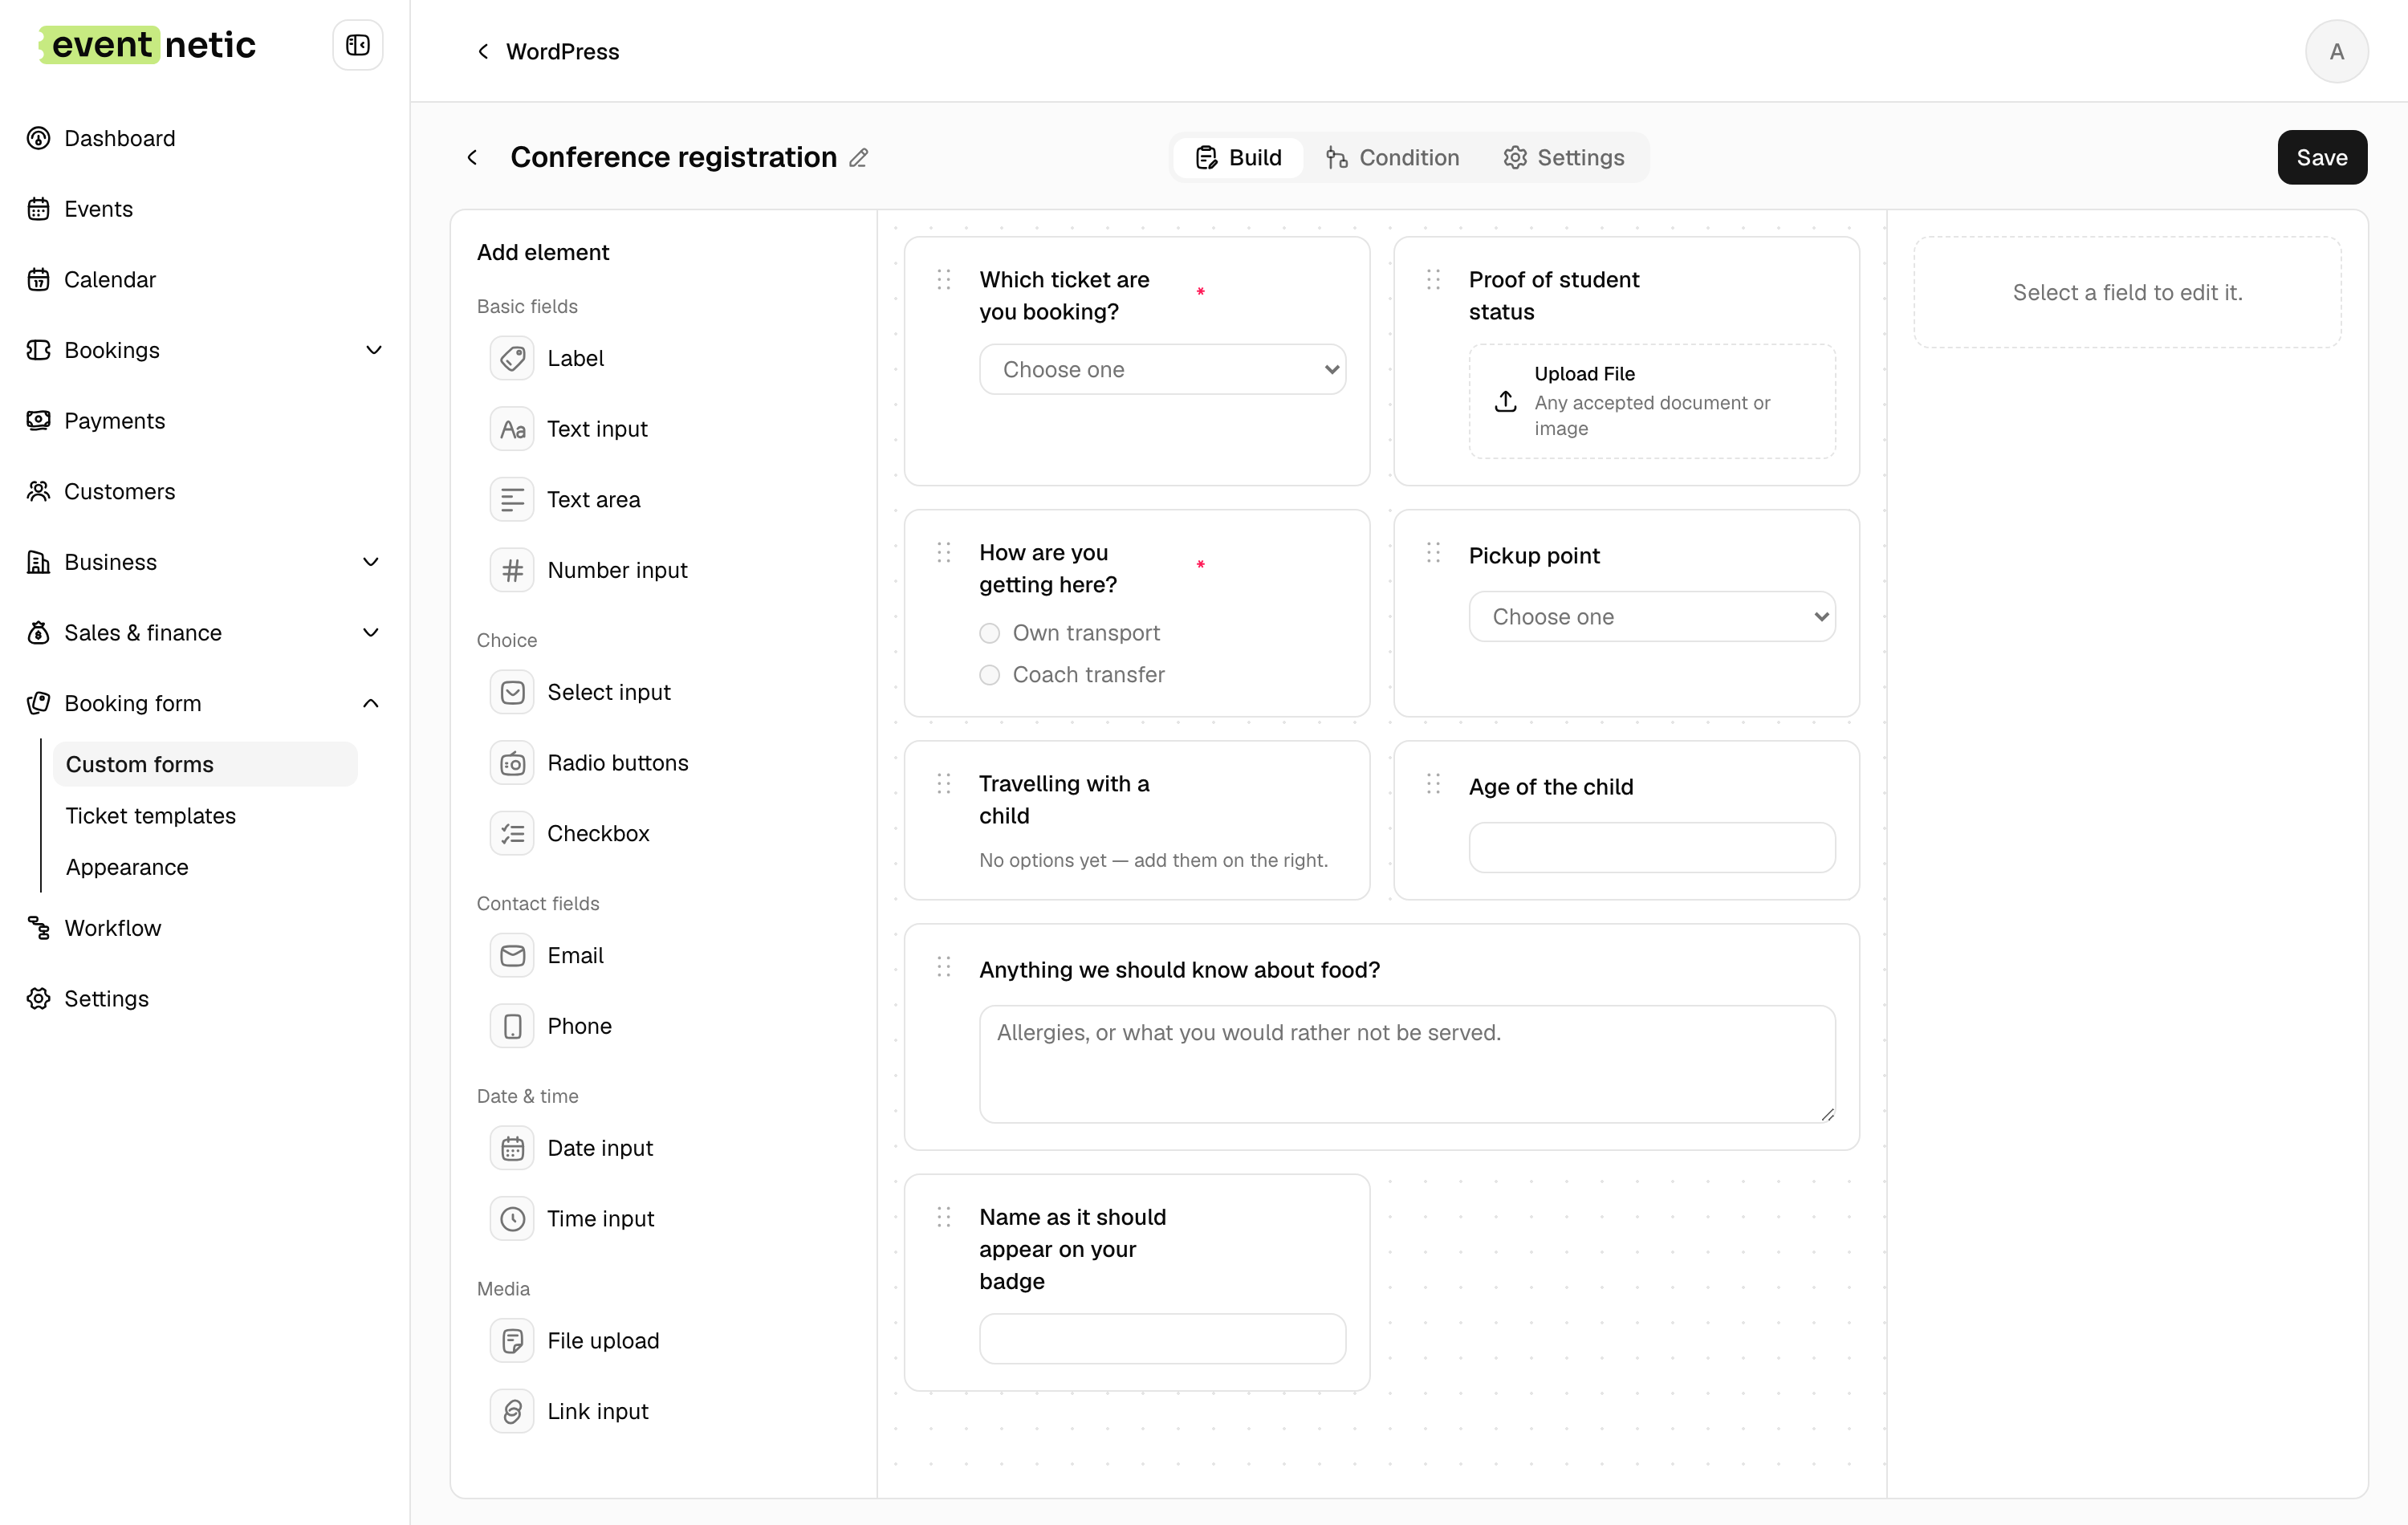2408x1525 pixels.
Task: Click the Age of the child input
Action: [x=1651, y=847]
